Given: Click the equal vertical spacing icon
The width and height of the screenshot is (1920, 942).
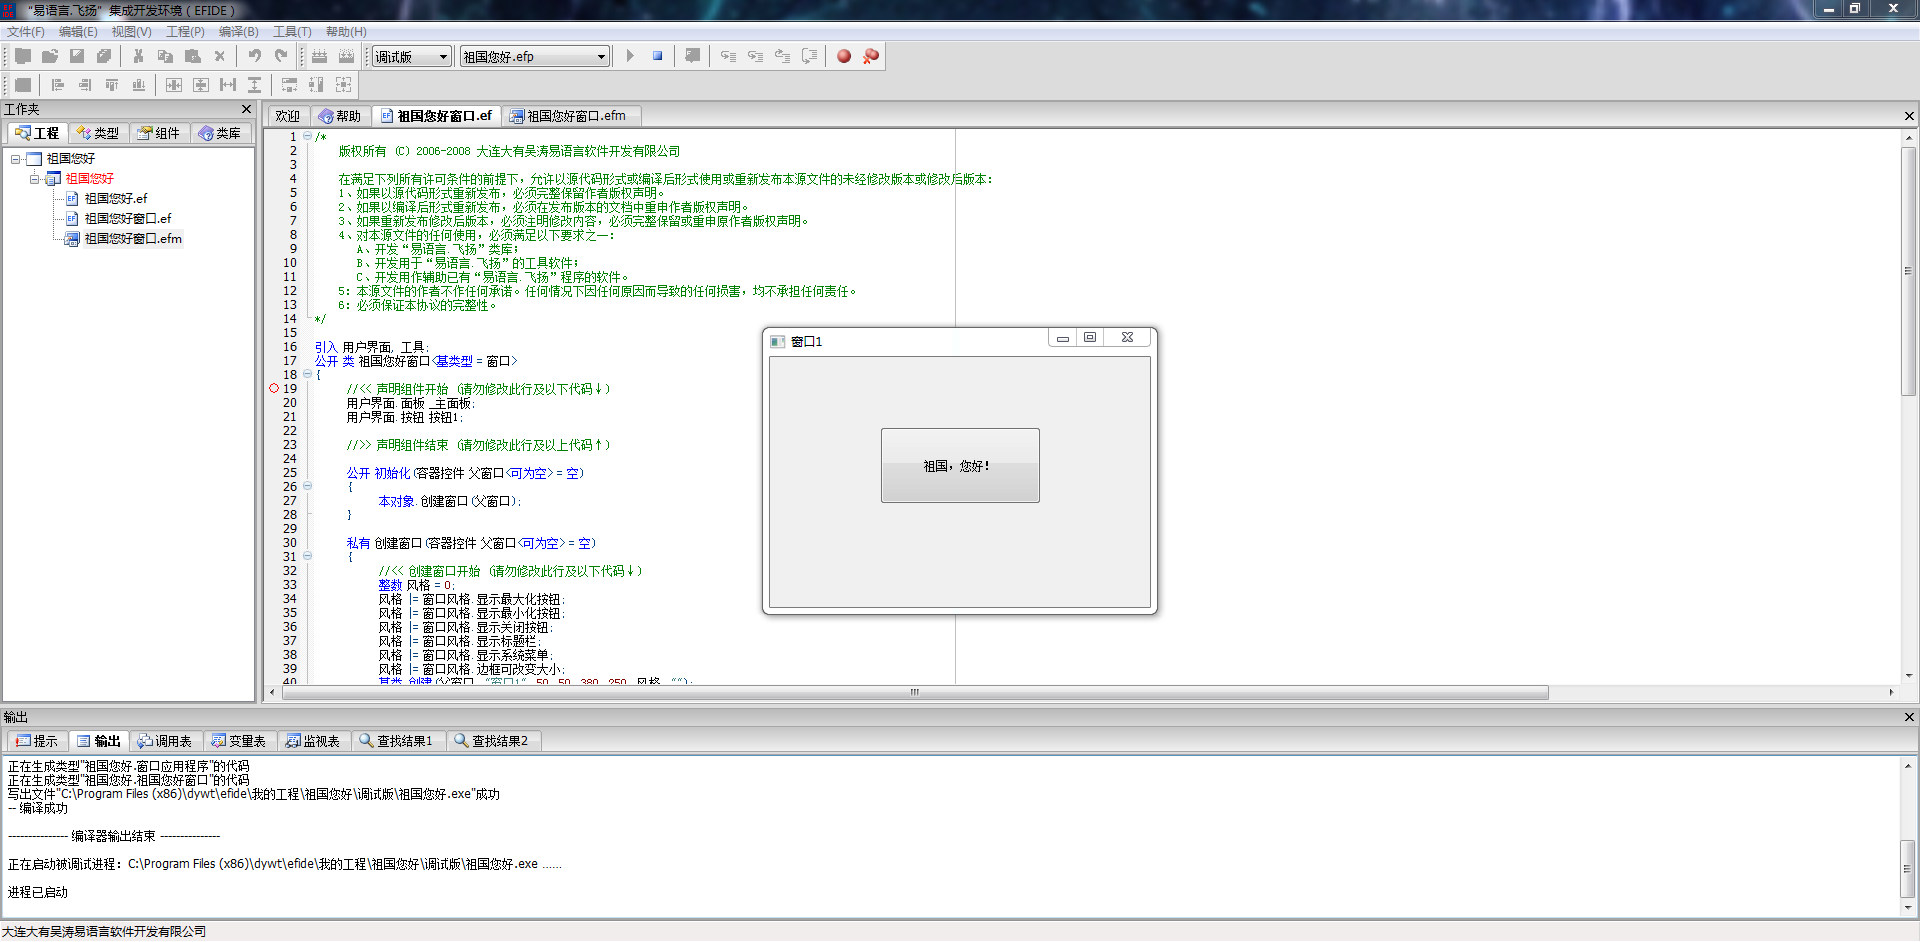Looking at the screenshot, I should (x=255, y=85).
